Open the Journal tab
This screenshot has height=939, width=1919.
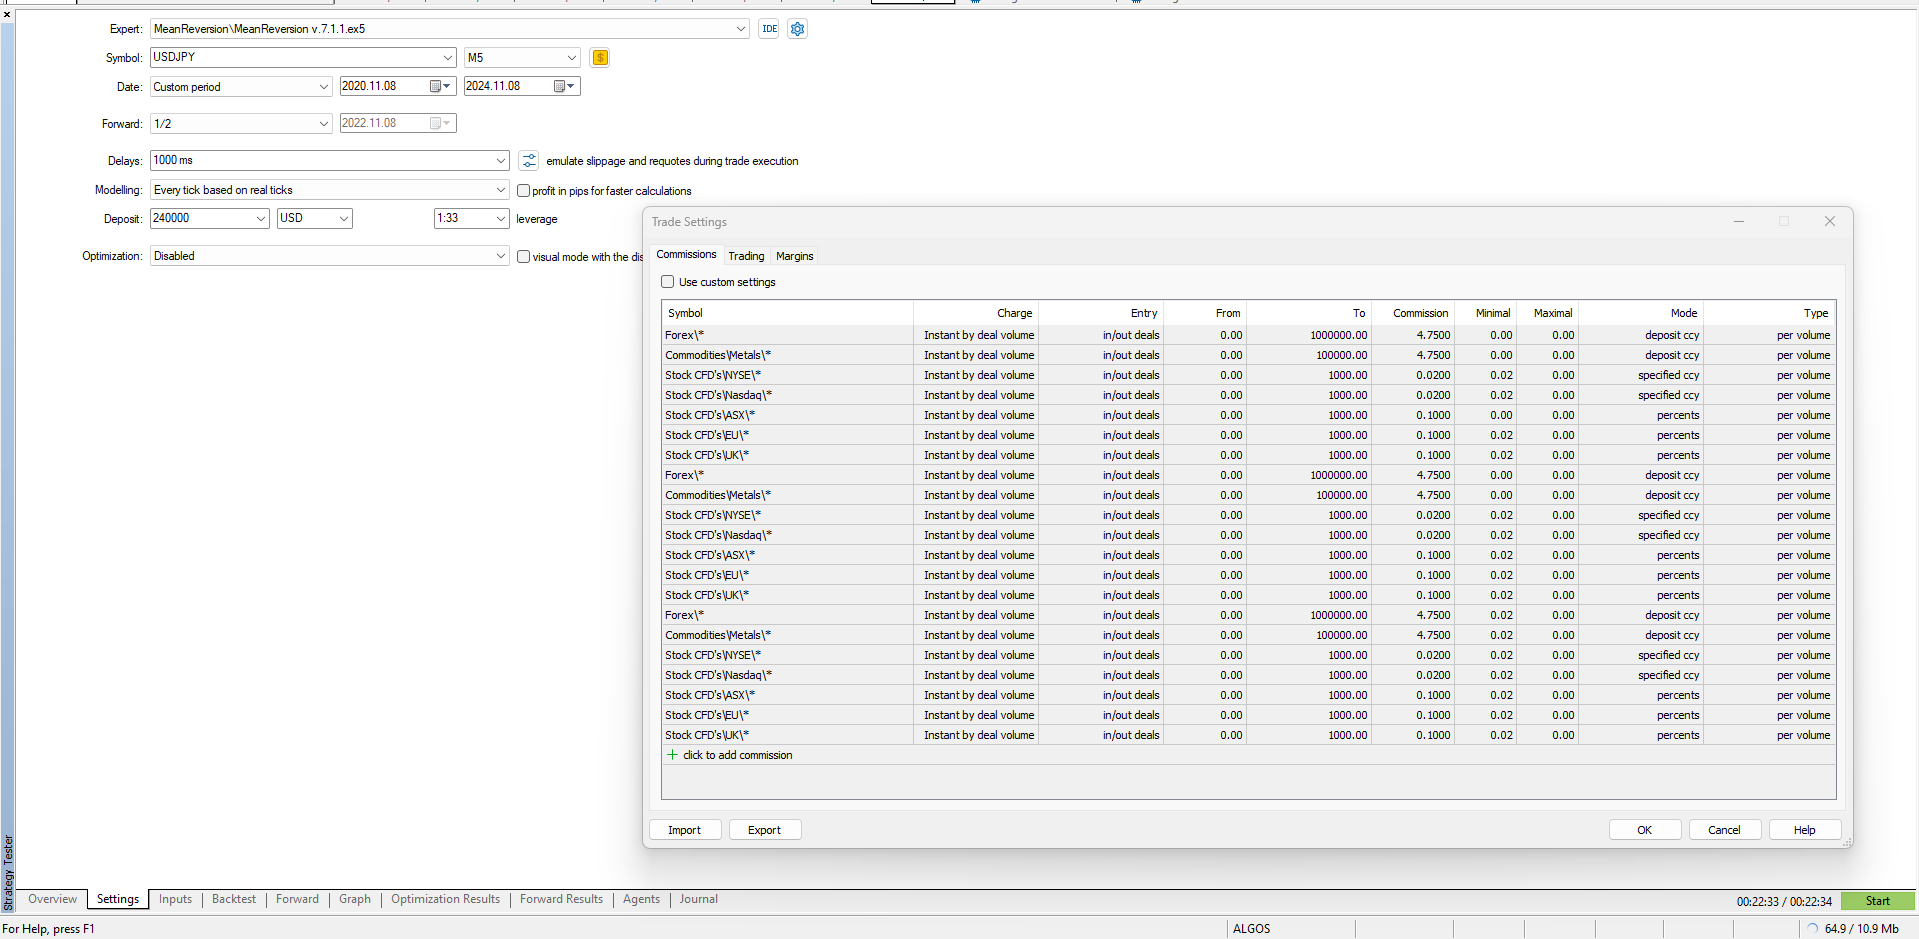(698, 899)
